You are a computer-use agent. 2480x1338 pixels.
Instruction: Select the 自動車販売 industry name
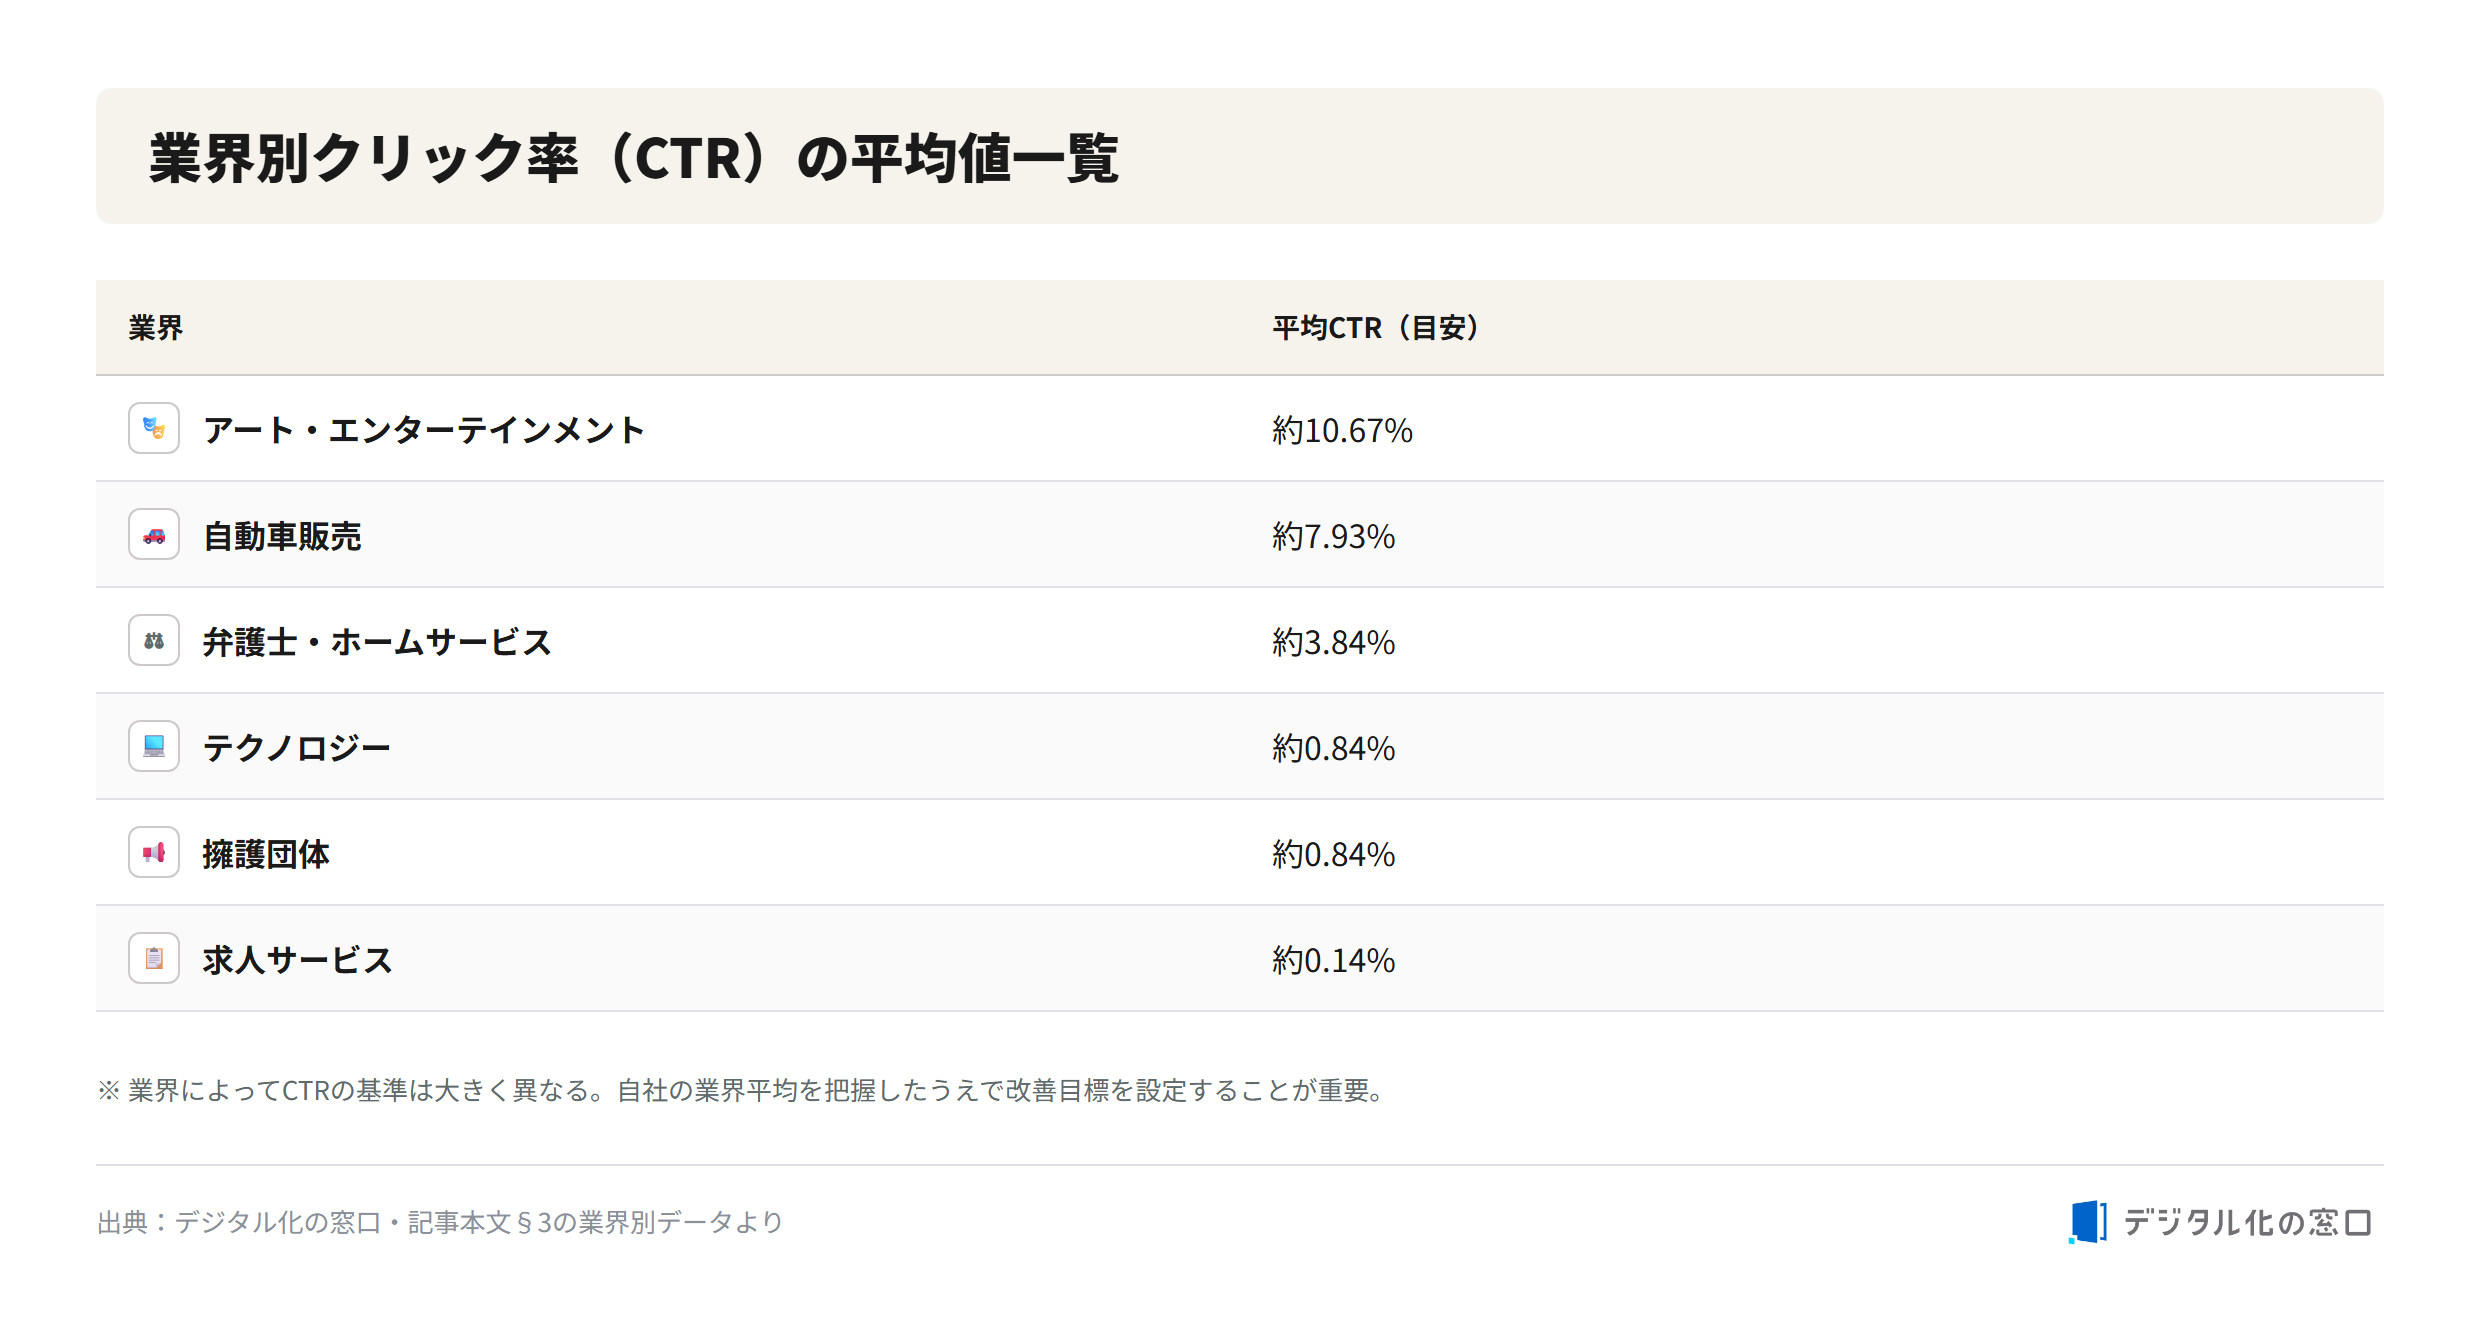(282, 536)
